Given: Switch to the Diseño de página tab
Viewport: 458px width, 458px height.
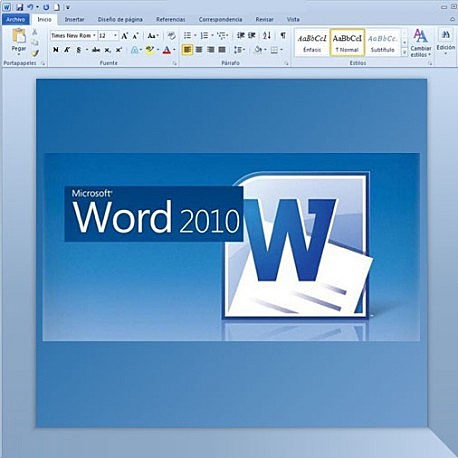Looking at the screenshot, I should pyautogui.click(x=120, y=20).
